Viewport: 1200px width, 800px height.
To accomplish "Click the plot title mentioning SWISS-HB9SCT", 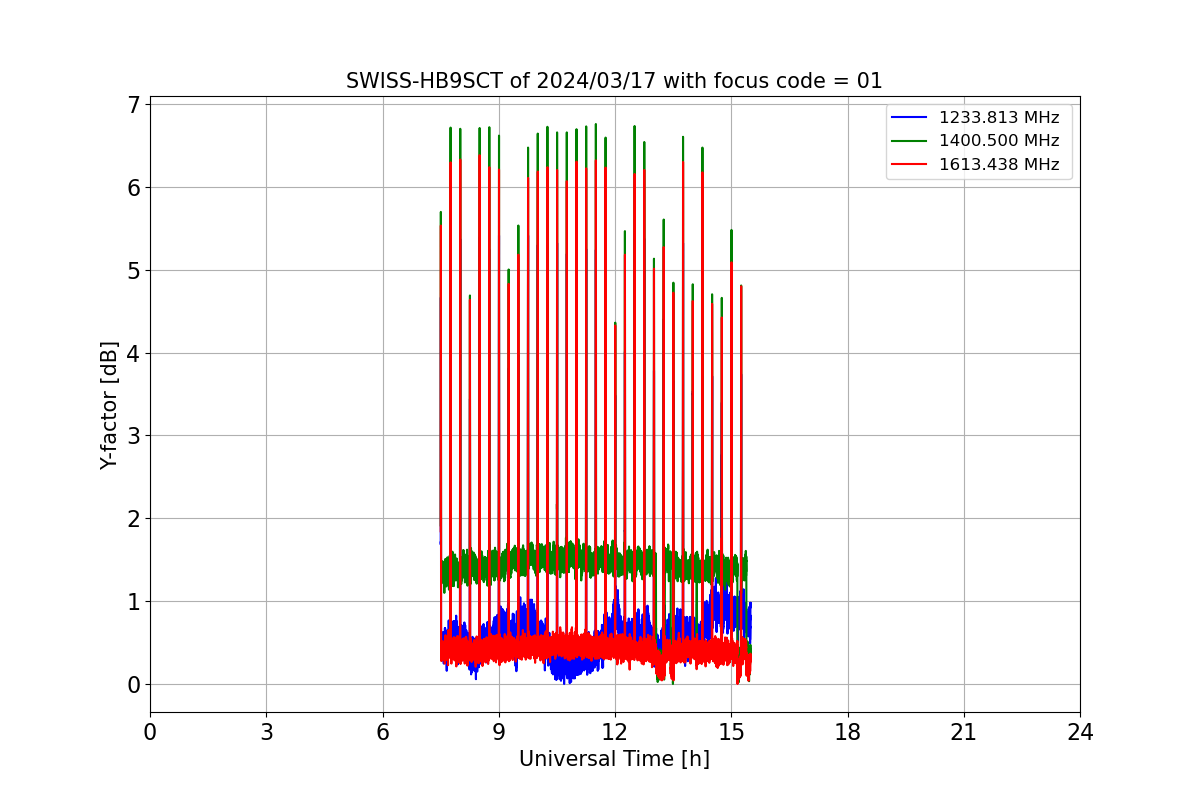I will (614, 81).
